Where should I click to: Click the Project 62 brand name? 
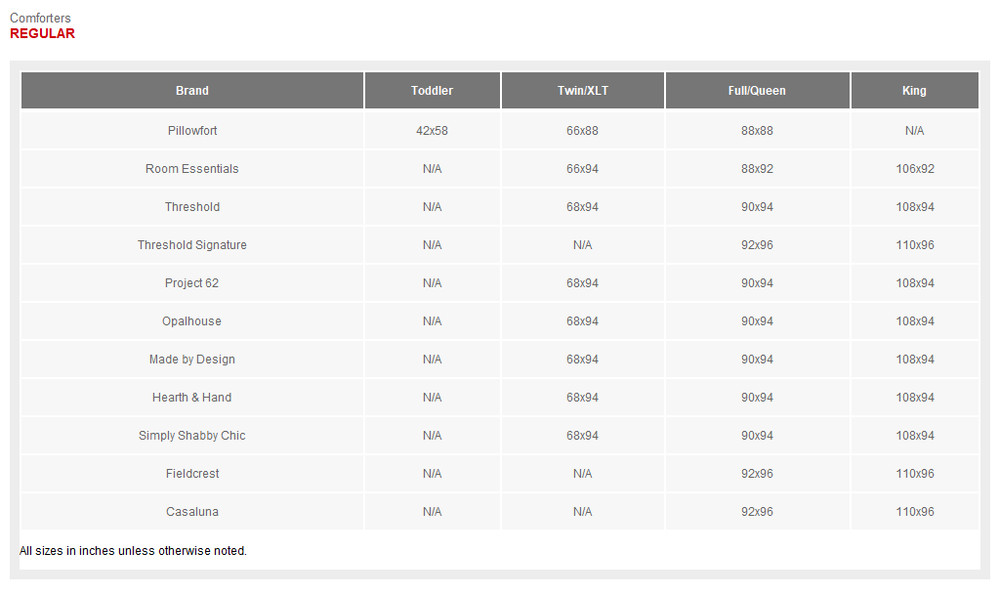click(x=192, y=283)
